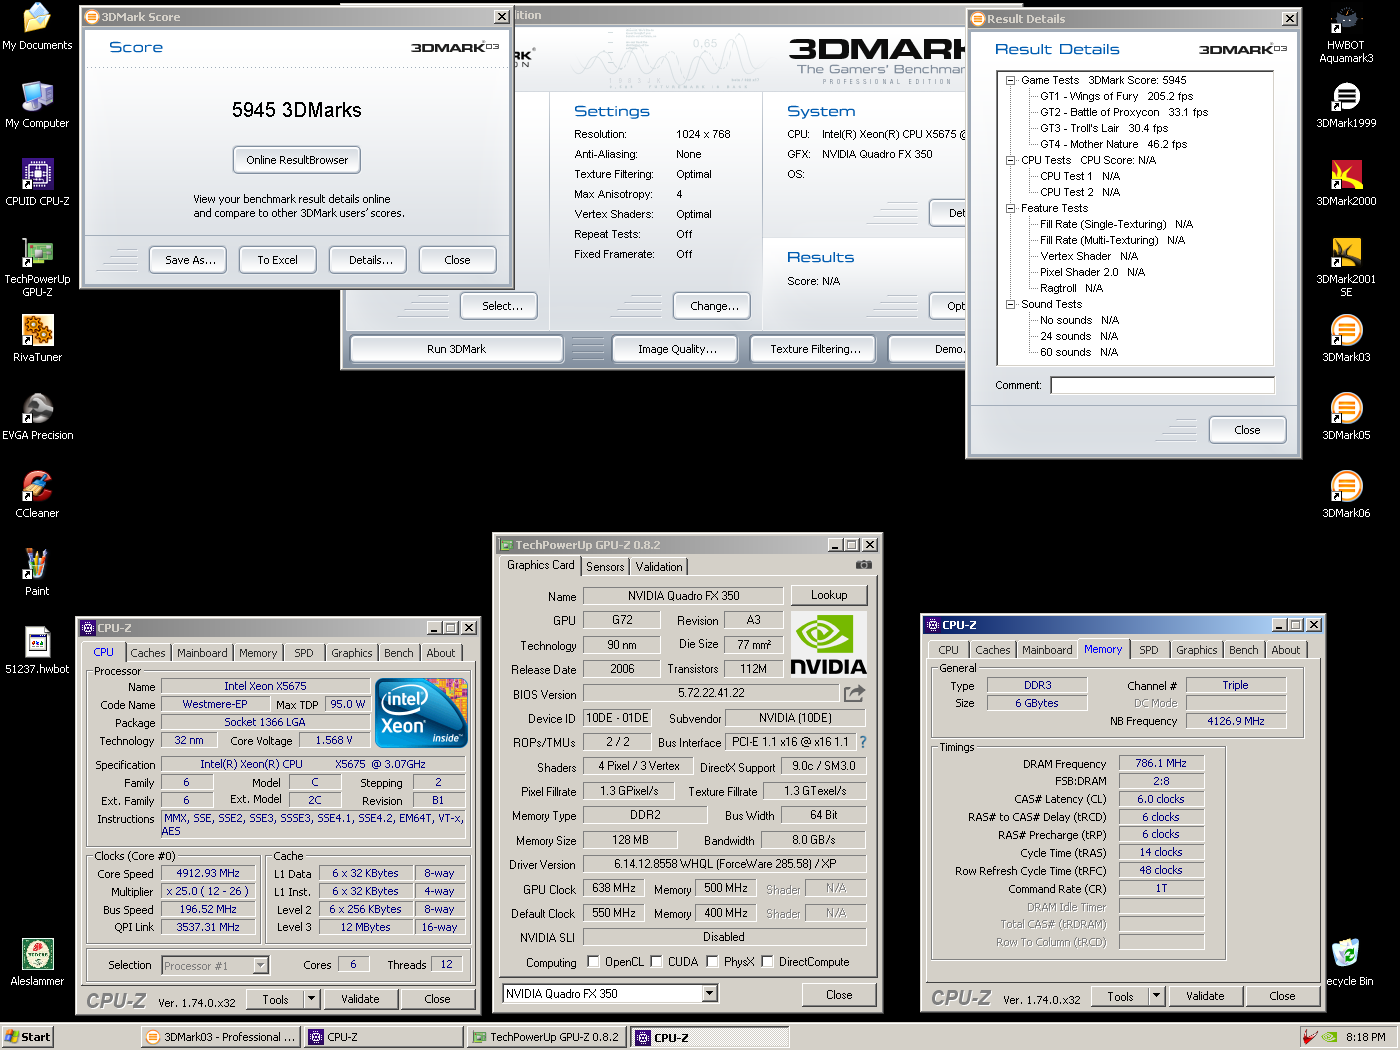Screen dimensions: 1400x1050
Task: Collapse the Feature Tests tree node
Action: (x=1011, y=208)
